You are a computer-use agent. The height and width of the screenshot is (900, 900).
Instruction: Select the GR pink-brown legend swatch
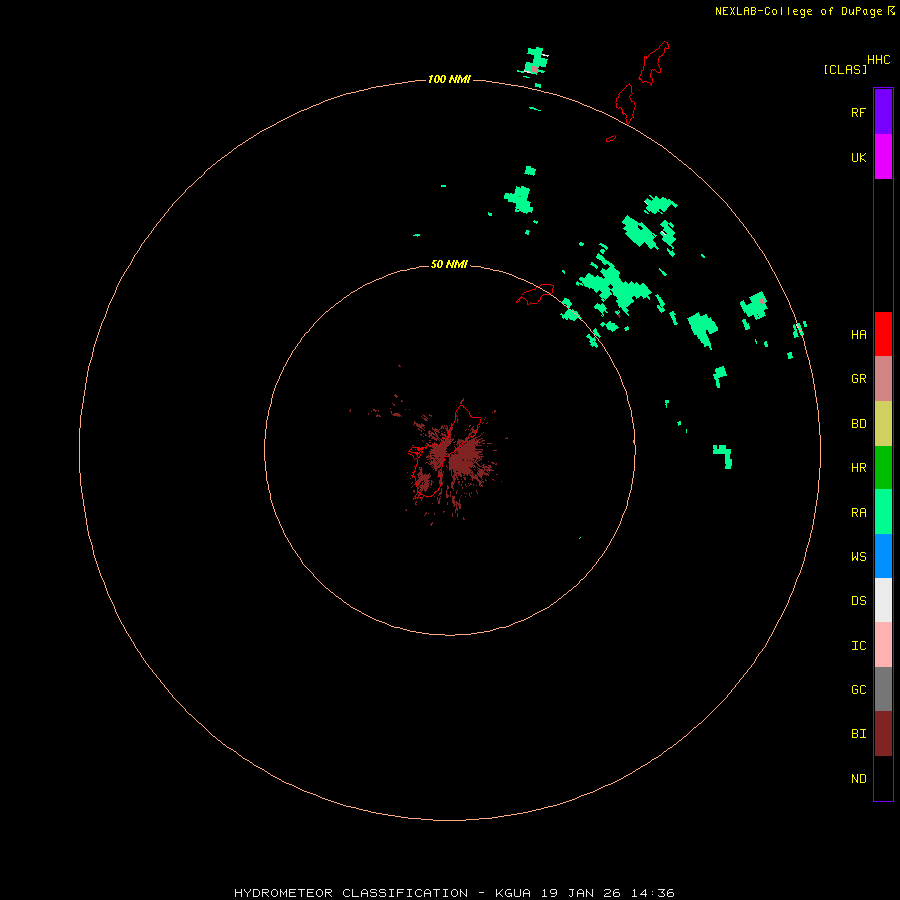pos(883,379)
